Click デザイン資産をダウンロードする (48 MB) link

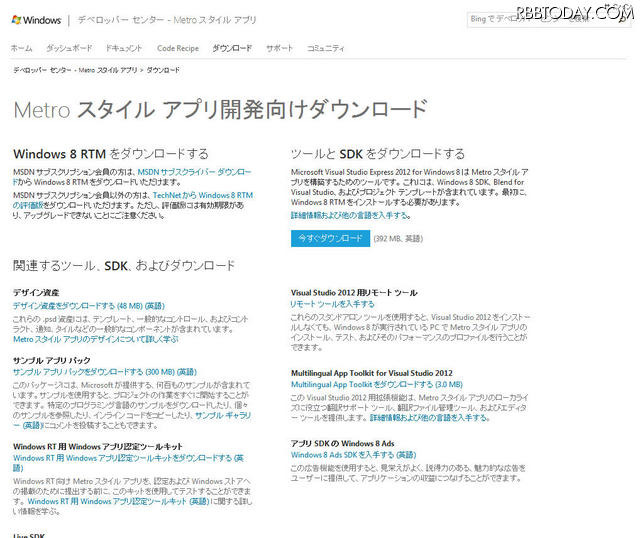(x=89, y=306)
